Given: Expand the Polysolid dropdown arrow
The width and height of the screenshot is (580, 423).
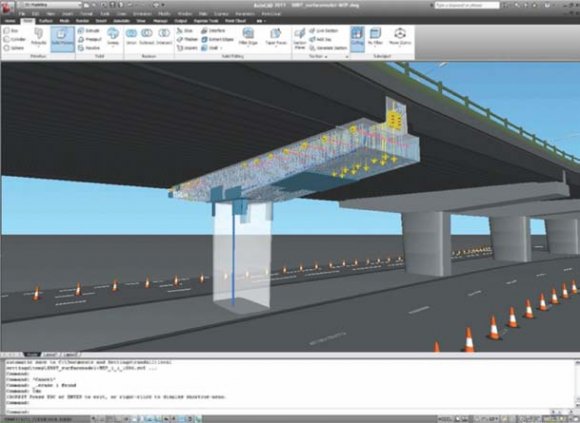Looking at the screenshot, I should (x=38, y=47).
